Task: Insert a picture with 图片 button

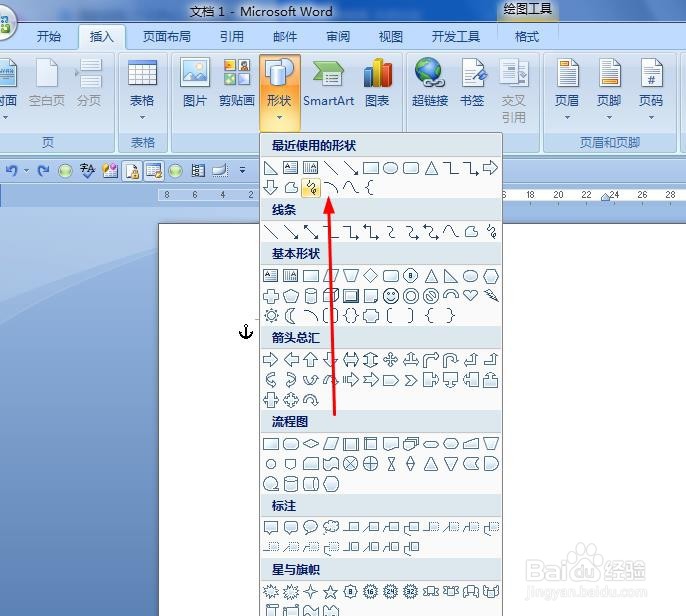Action: 195,83
